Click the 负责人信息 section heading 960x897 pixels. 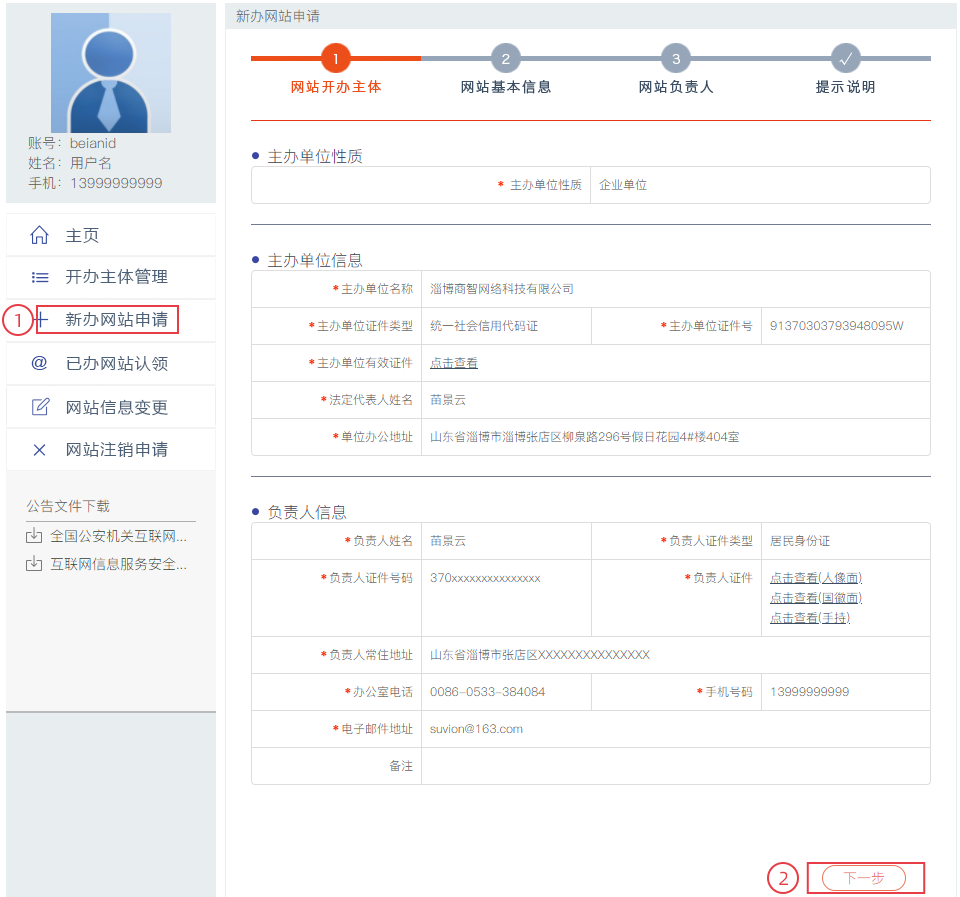click(307, 512)
